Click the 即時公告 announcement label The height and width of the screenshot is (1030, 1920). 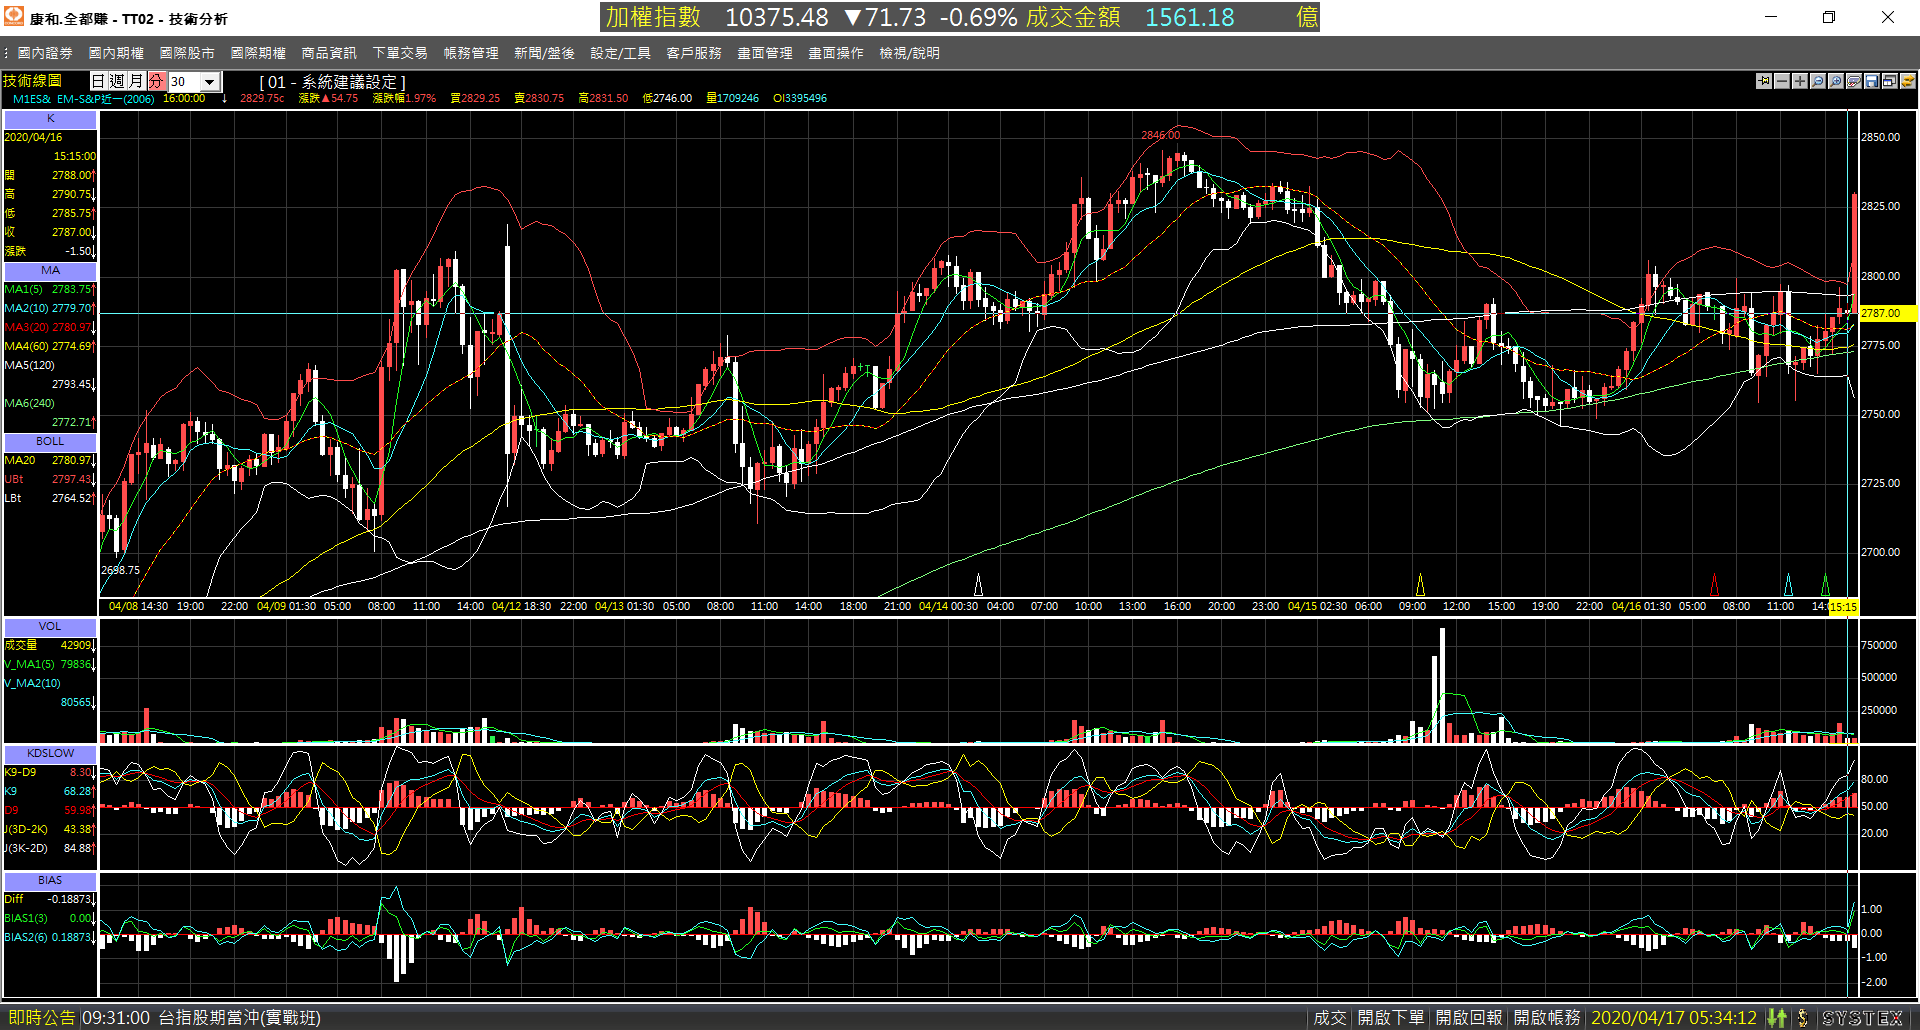pyautogui.click(x=41, y=1018)
